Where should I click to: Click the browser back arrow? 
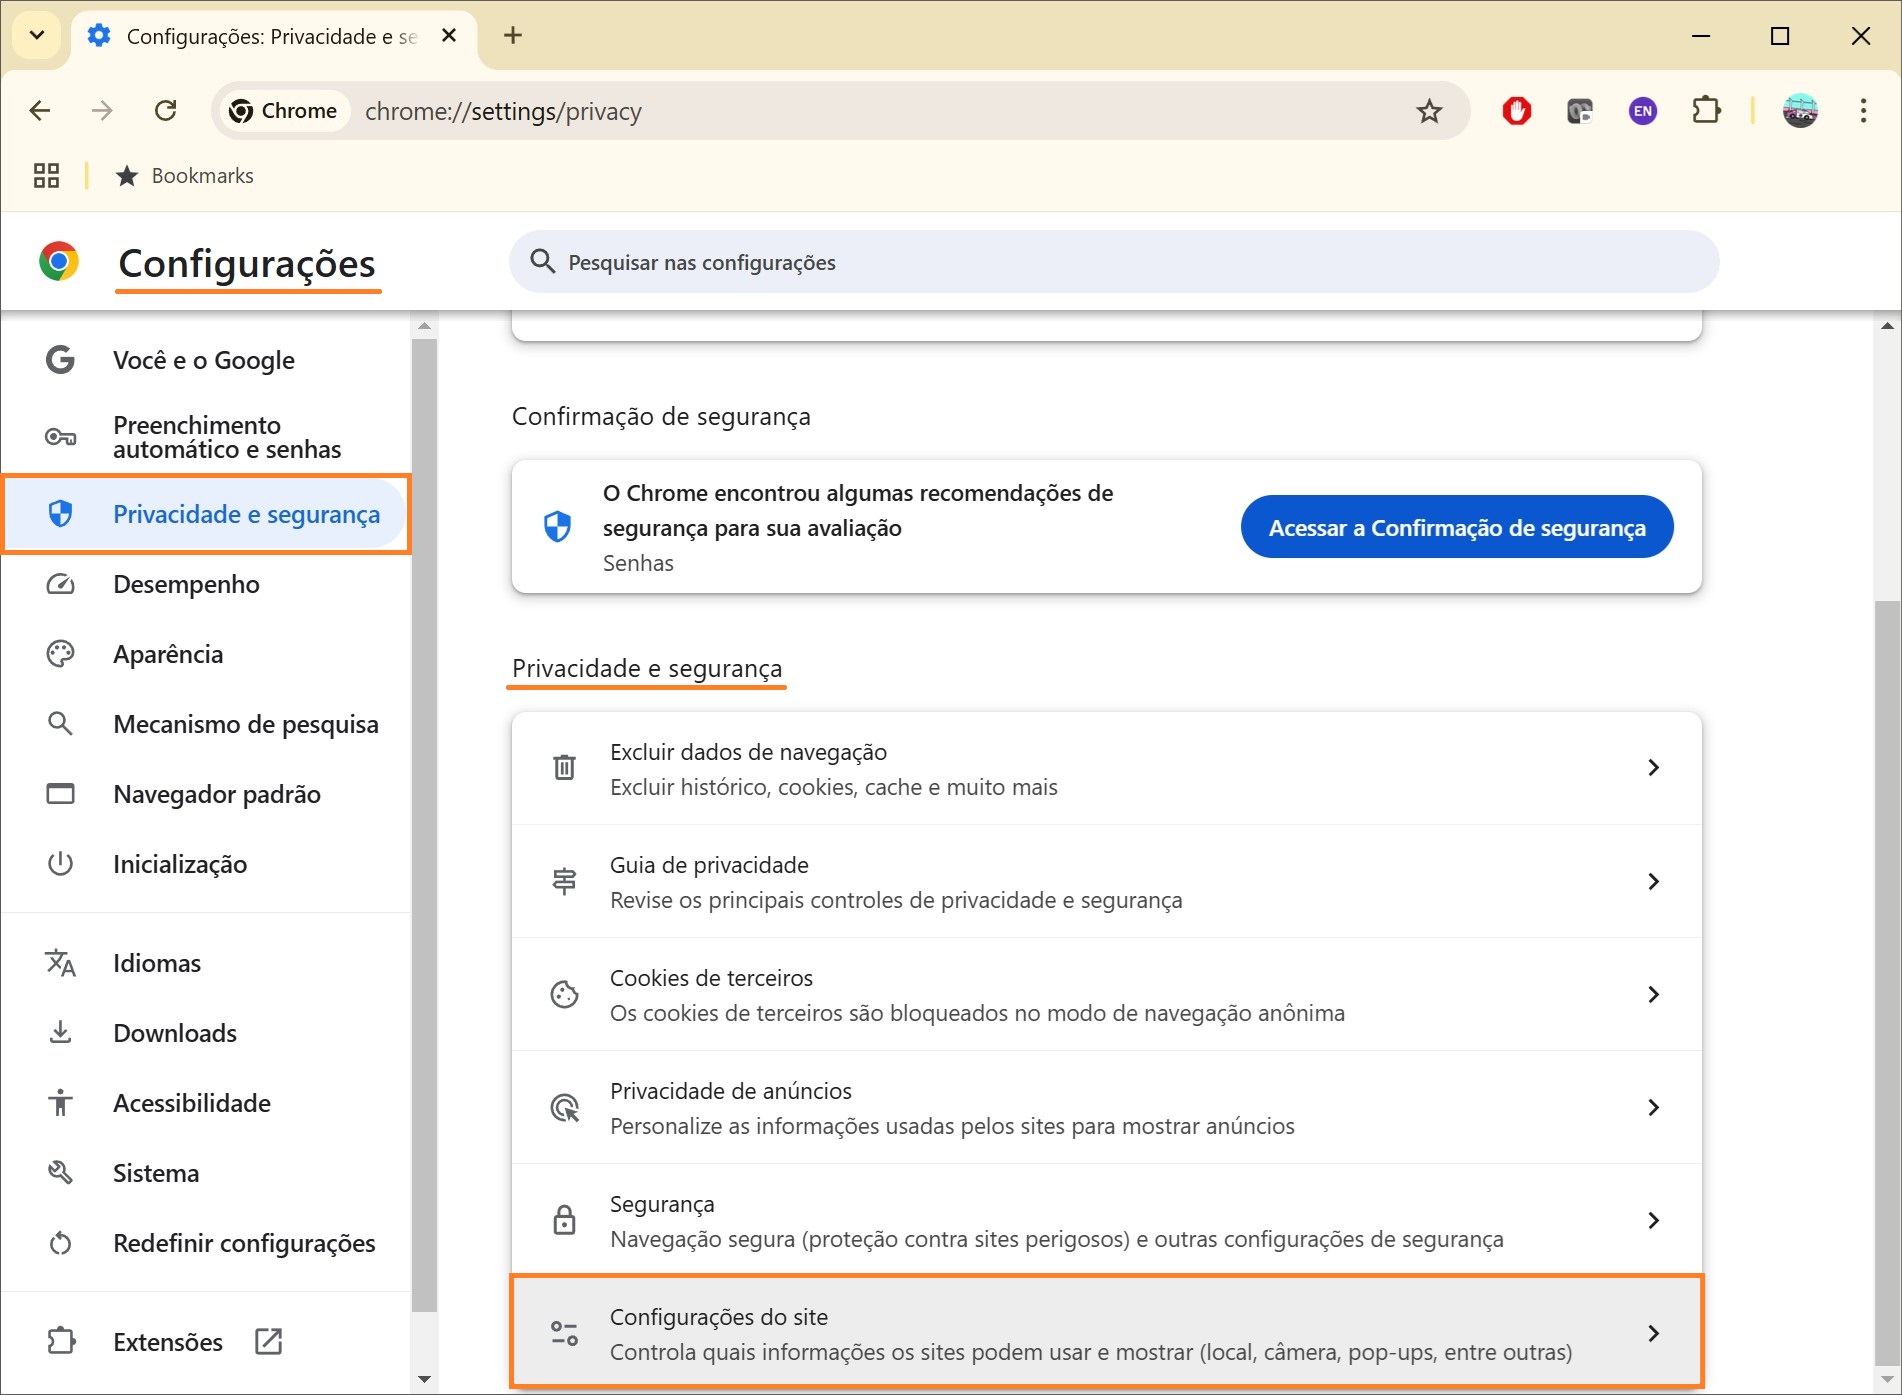coord(40,111)
